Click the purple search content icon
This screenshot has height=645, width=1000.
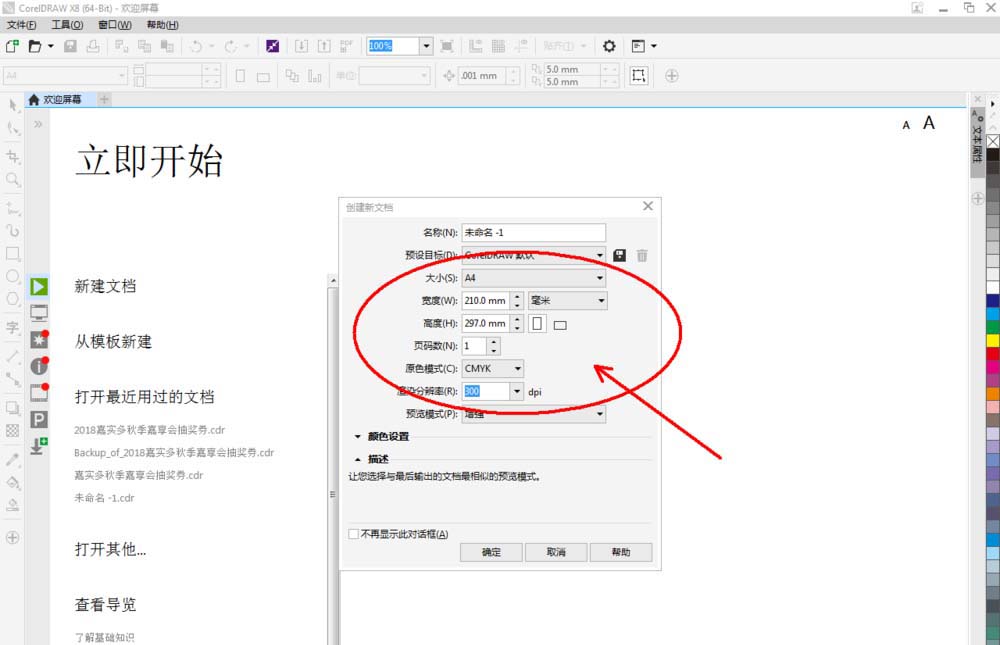point(272,46)
